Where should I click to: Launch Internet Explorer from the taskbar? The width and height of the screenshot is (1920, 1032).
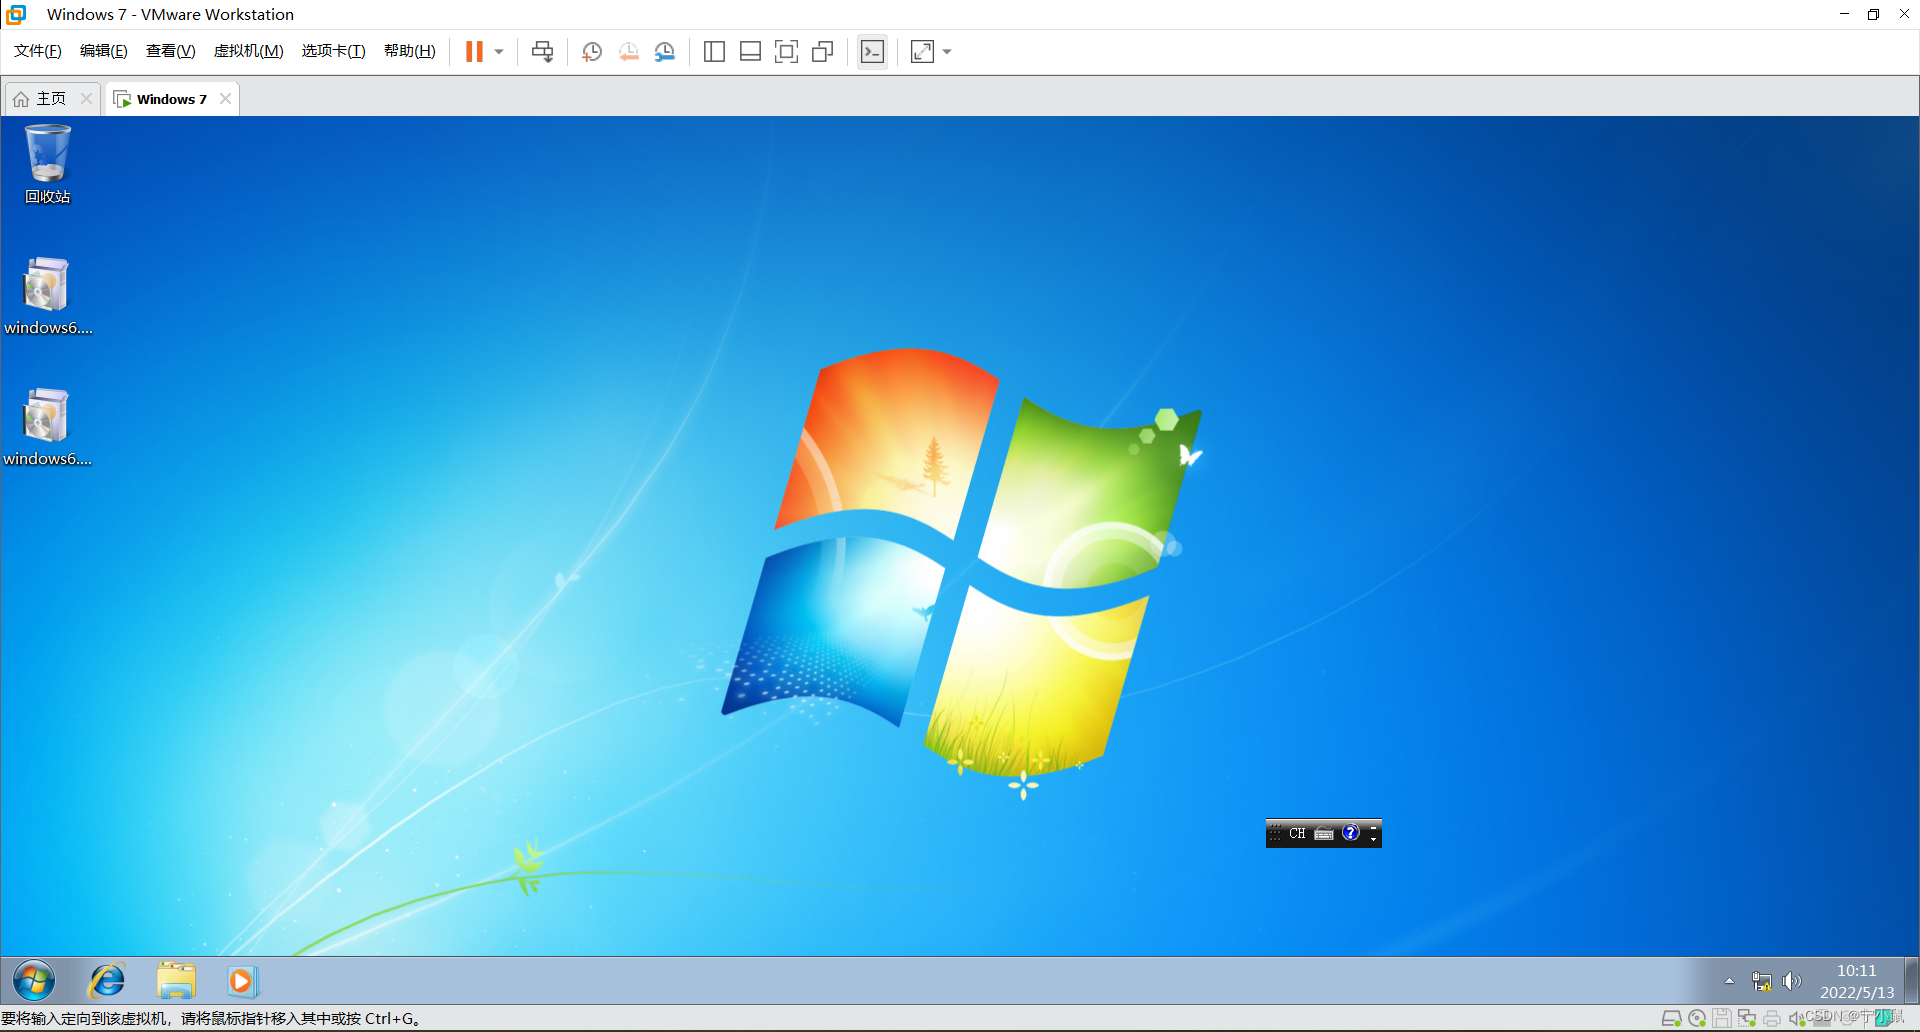[x=107, y=981]
